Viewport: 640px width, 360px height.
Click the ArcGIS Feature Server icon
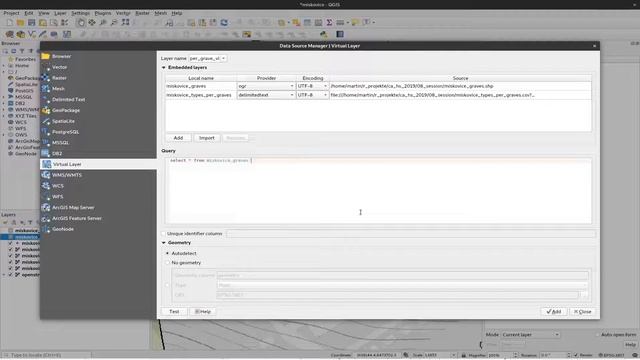46,218
